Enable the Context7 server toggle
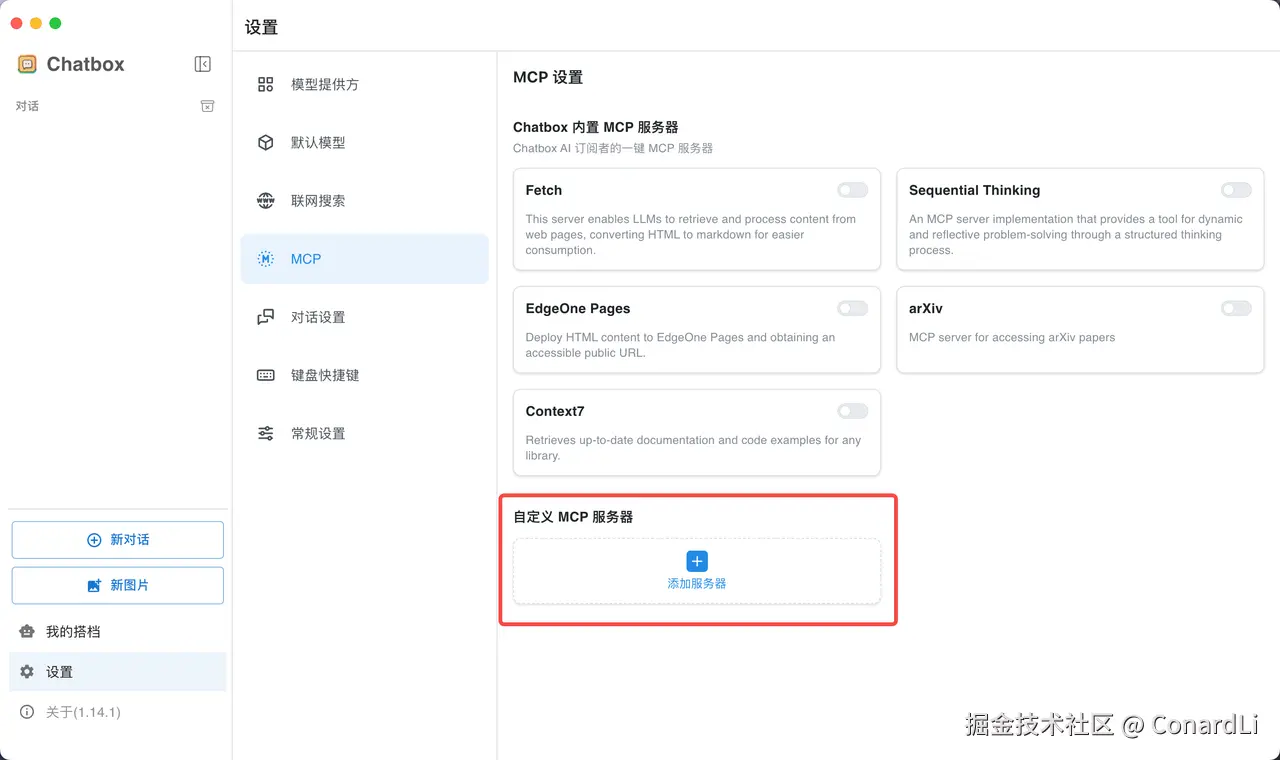1280x760 pixels. coord(853,411)
